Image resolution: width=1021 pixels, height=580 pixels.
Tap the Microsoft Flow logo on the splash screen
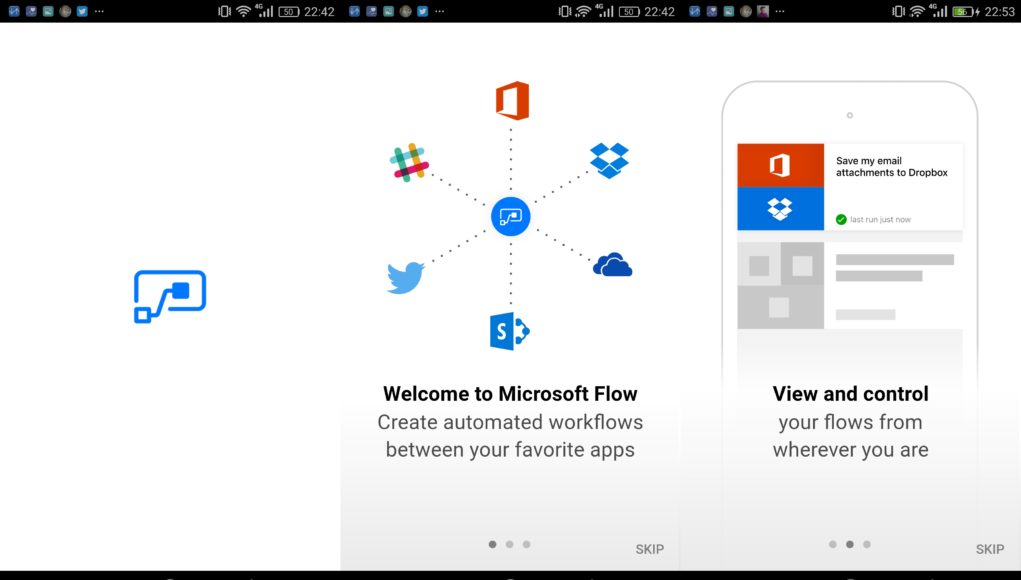(x=170, y=296)
